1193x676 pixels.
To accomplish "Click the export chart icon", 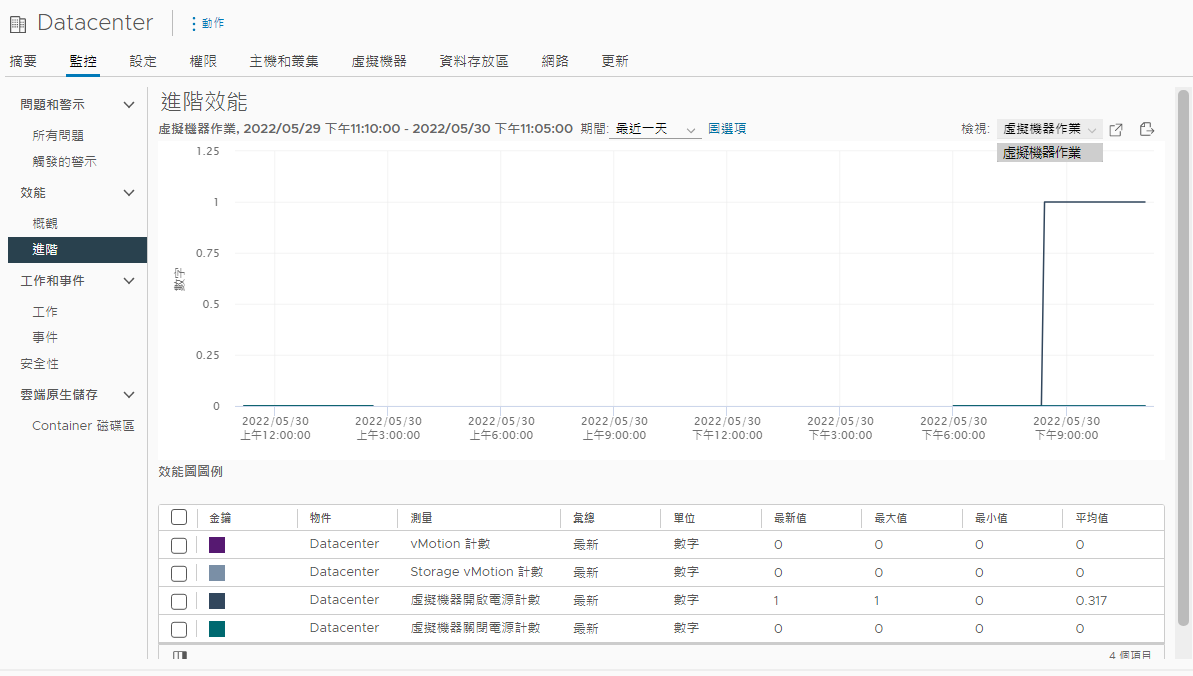I will pyautogui.click(x=1147, y=129).
